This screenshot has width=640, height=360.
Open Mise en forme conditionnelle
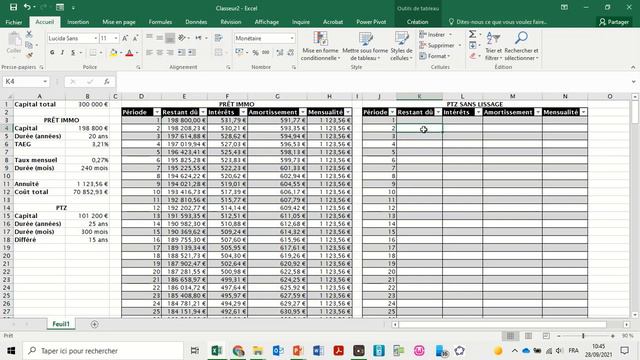tap(320, 46)
